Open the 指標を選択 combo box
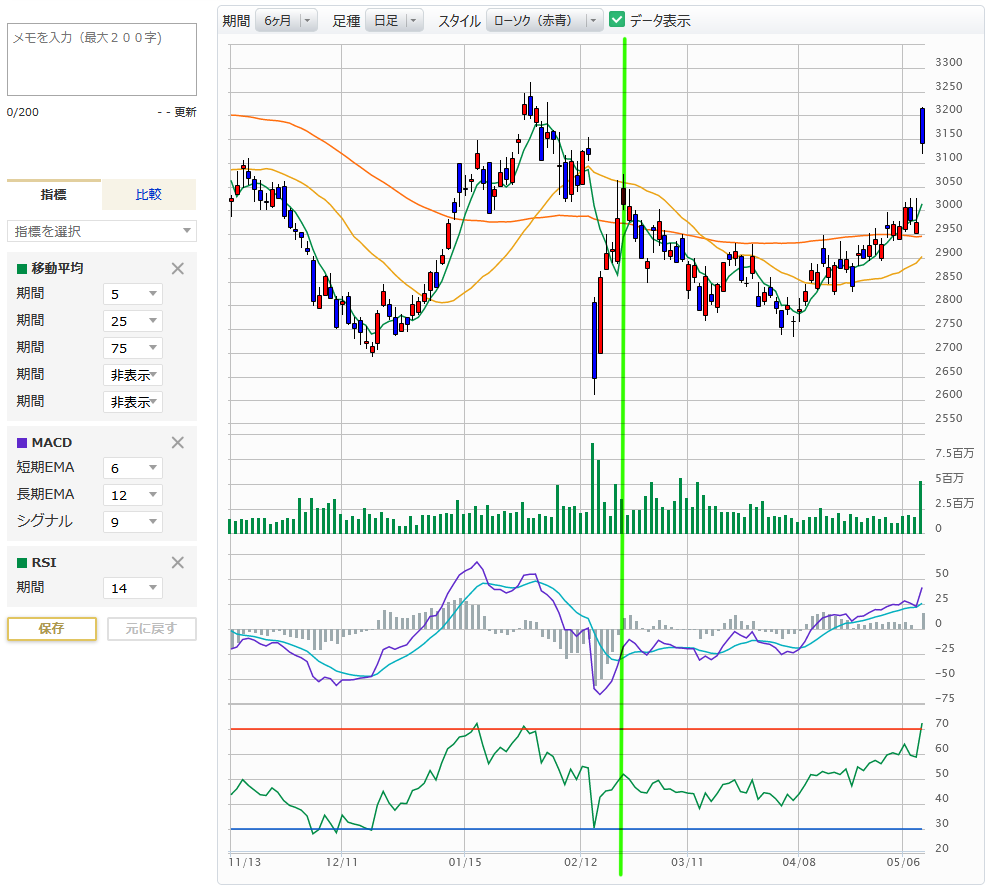Viewport: 987px width, 885px height. (x=102, y=231)
